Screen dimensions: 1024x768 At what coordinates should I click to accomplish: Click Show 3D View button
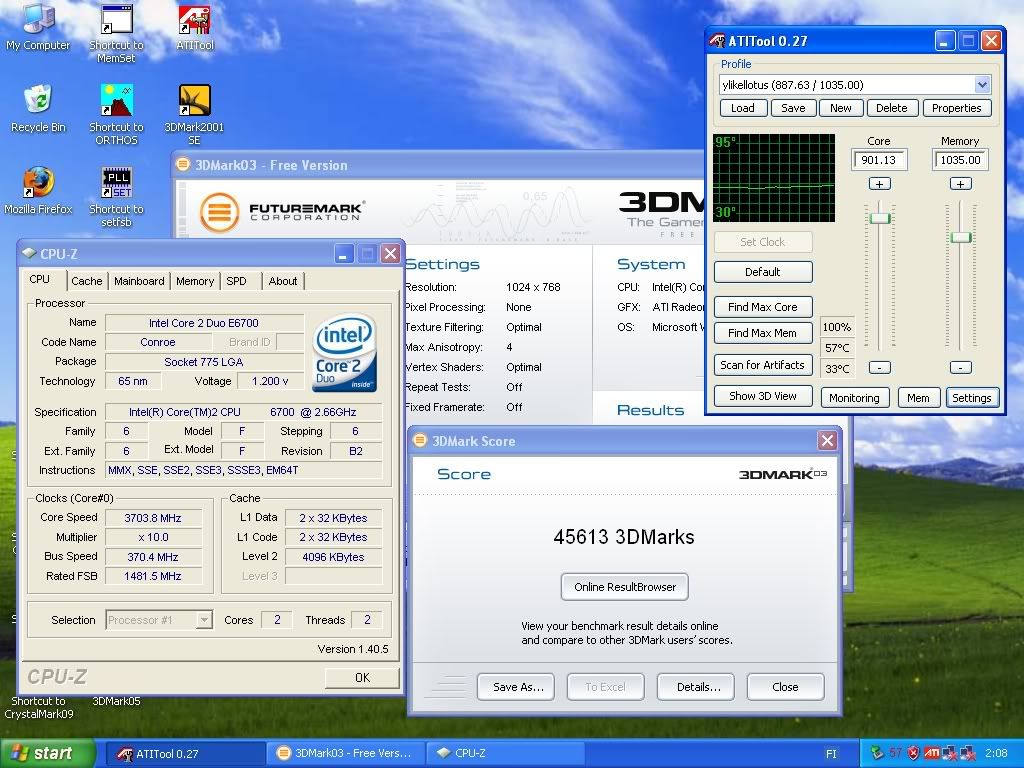coord(763,396)
